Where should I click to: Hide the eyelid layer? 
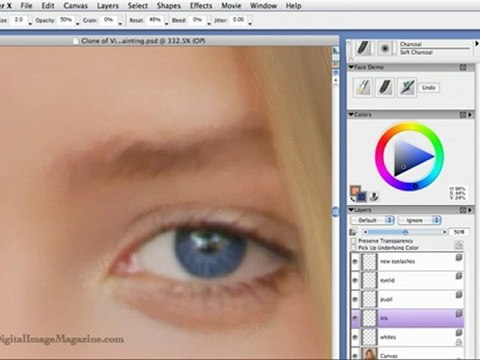tap(355, 281)
